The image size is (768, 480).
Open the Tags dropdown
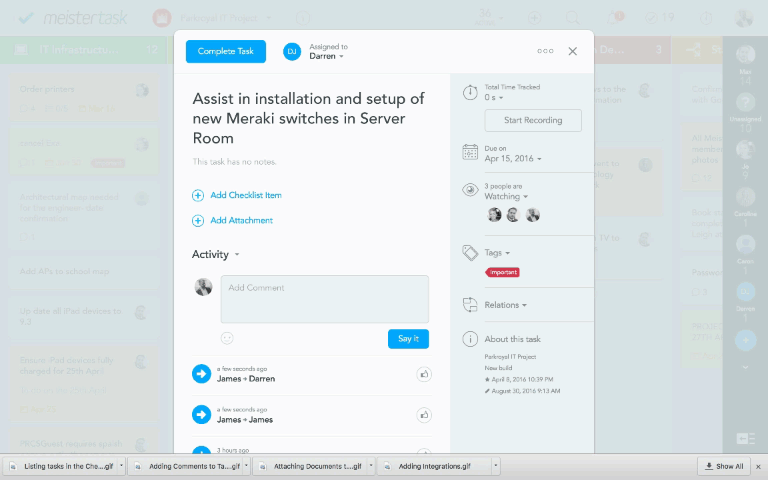(497, 253)
